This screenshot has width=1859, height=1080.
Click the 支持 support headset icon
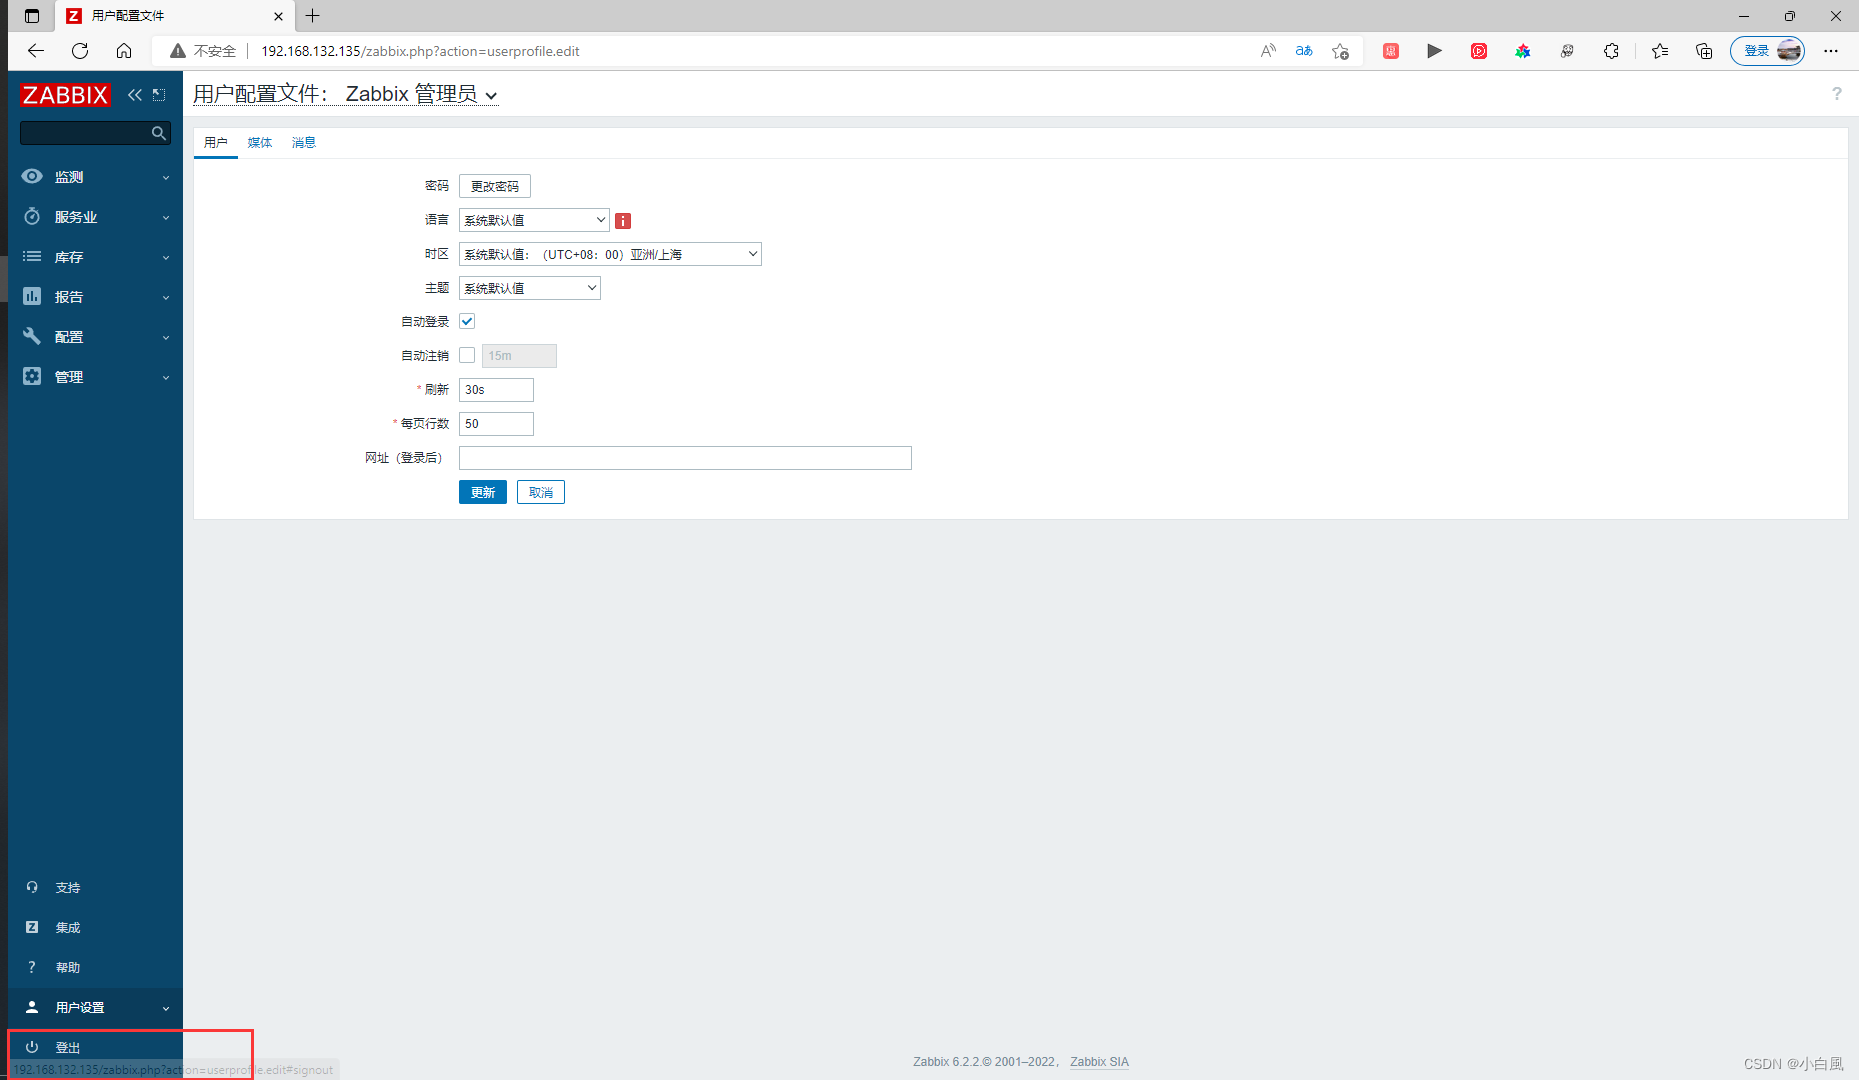pos(32,888)
